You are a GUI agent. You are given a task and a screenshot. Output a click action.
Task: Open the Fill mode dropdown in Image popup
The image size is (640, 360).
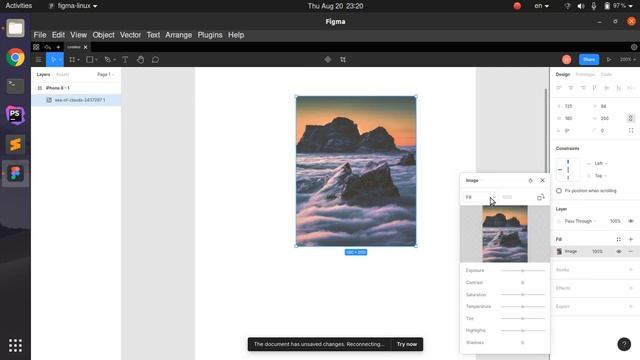pos(480,197)
